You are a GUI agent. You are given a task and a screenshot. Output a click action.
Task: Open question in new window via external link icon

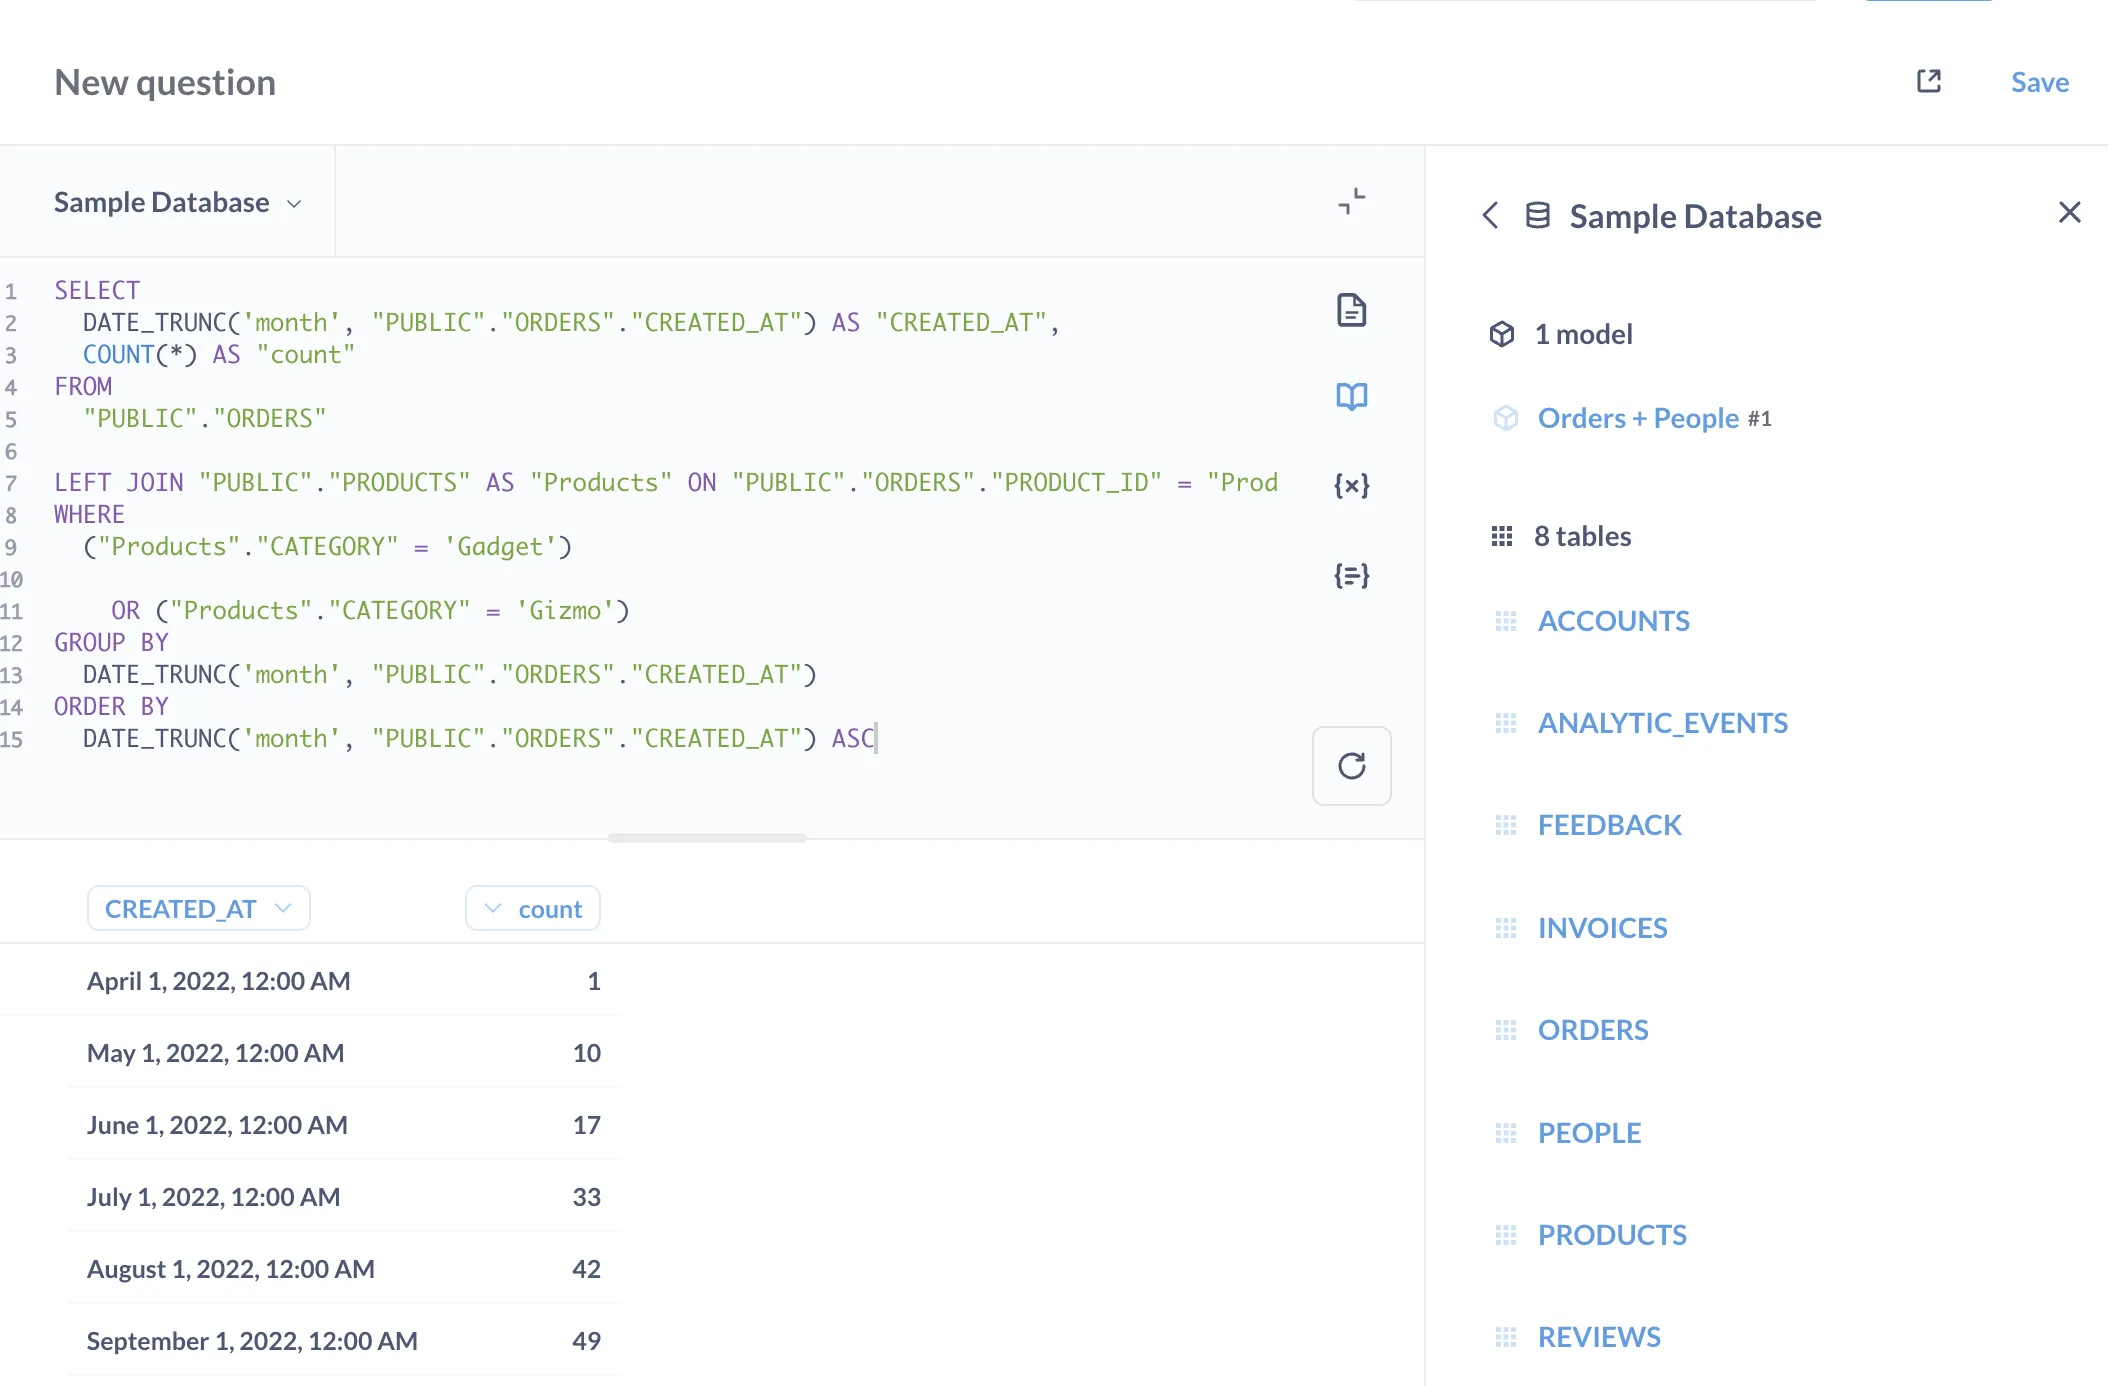[x=1928, y=81]
